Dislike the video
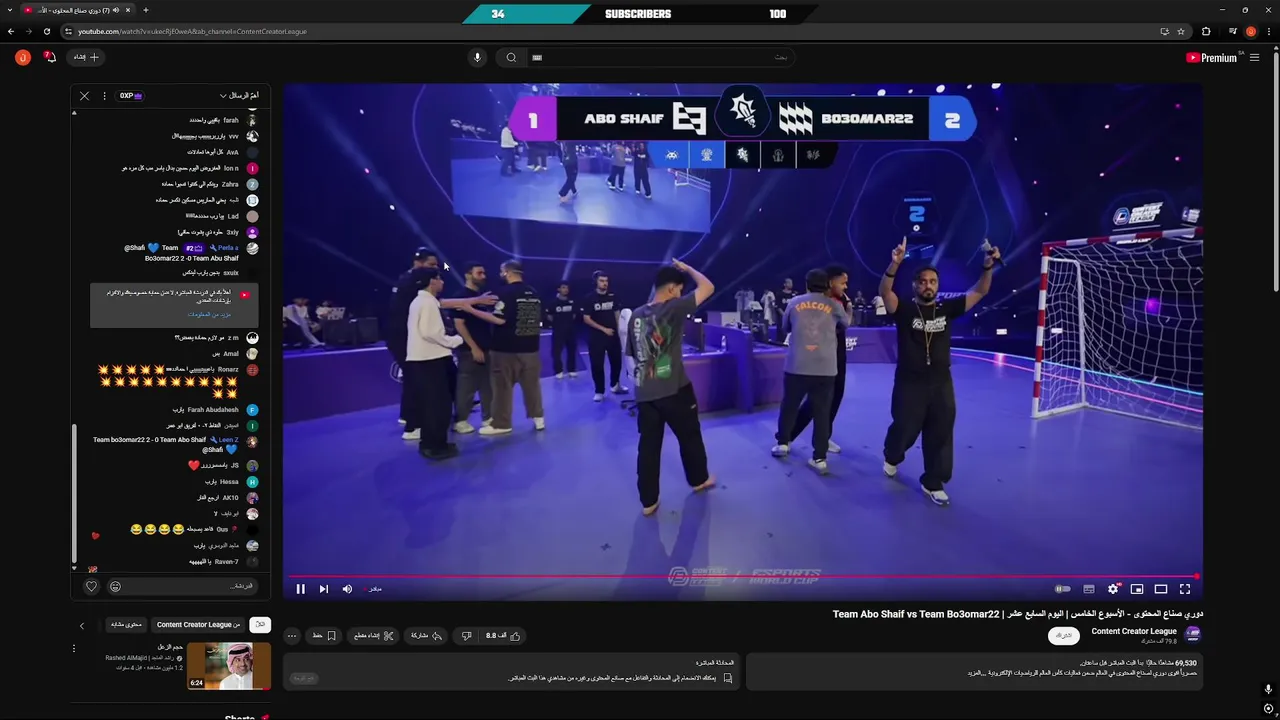Image resolution: width=1280 pixels, height=720 pixels. point(466,636)
